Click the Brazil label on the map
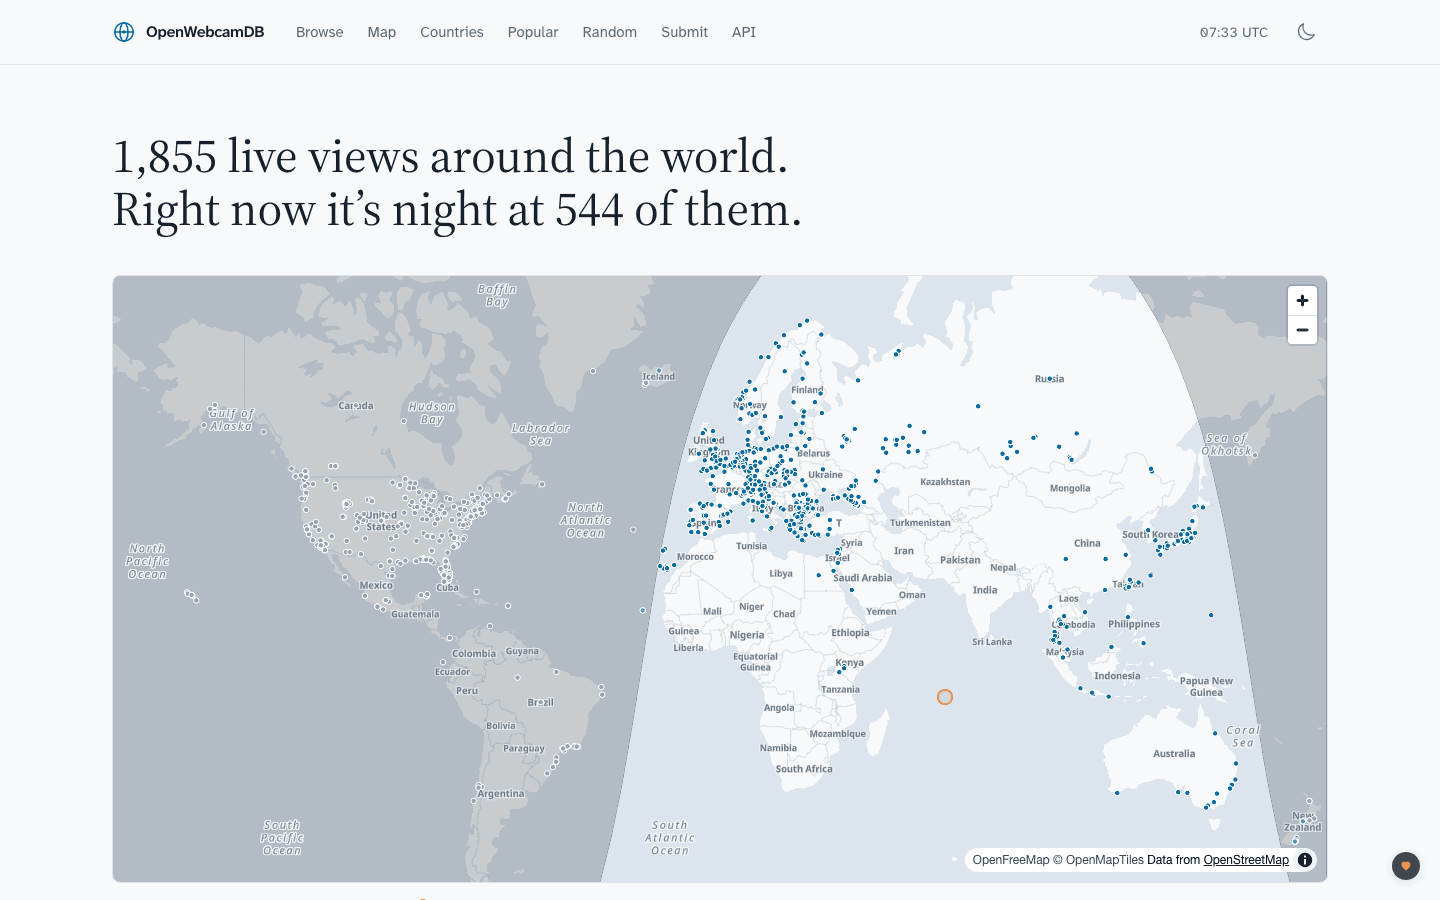 [x=540, y=702]
